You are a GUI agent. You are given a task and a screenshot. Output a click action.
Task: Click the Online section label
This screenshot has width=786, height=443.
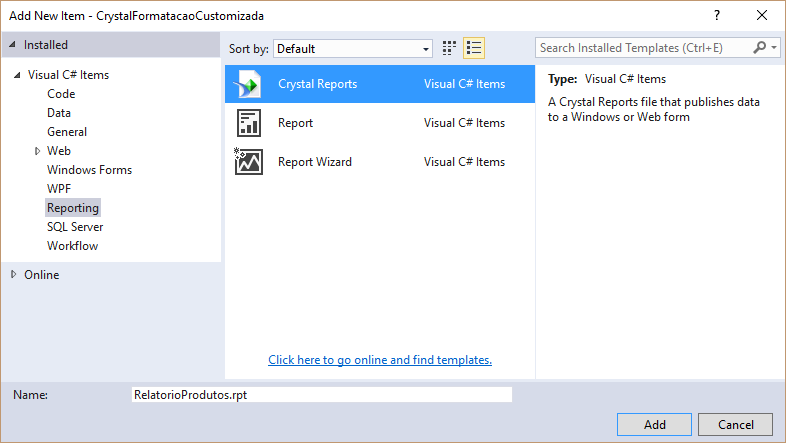[x=42, y=275]
